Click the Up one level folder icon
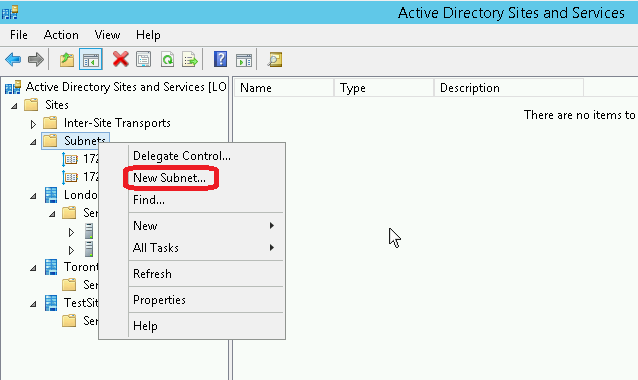638x380 pixels. coord(67,60)
